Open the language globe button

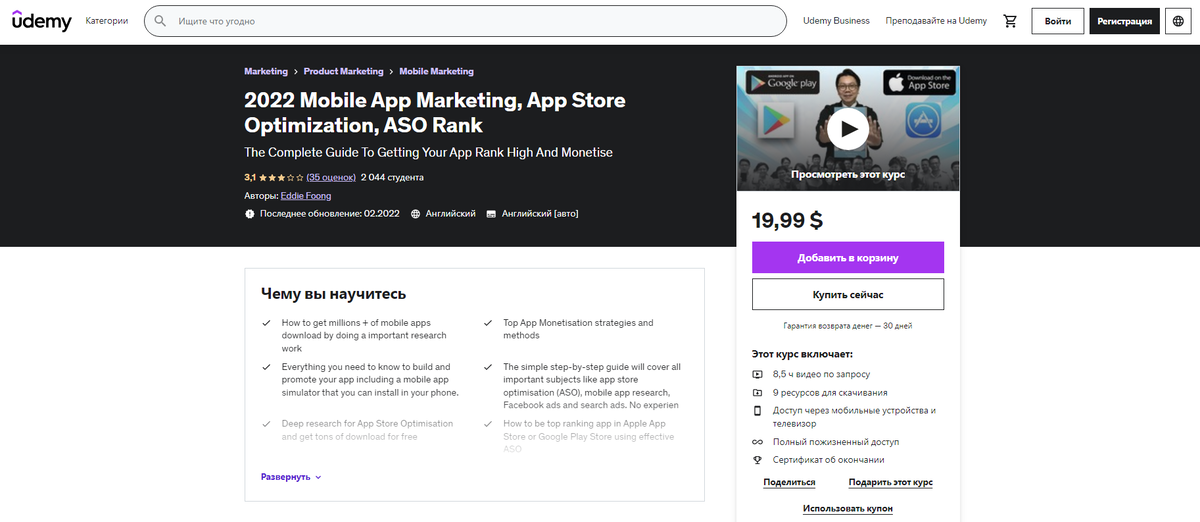(x=1178, y=21)
